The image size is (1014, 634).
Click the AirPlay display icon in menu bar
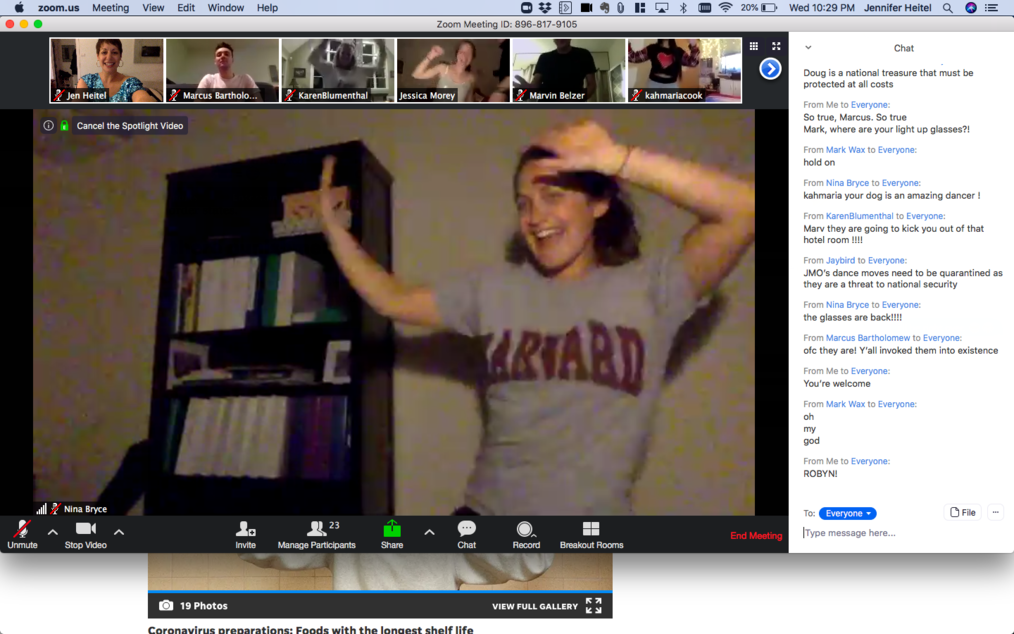(662, 8)
